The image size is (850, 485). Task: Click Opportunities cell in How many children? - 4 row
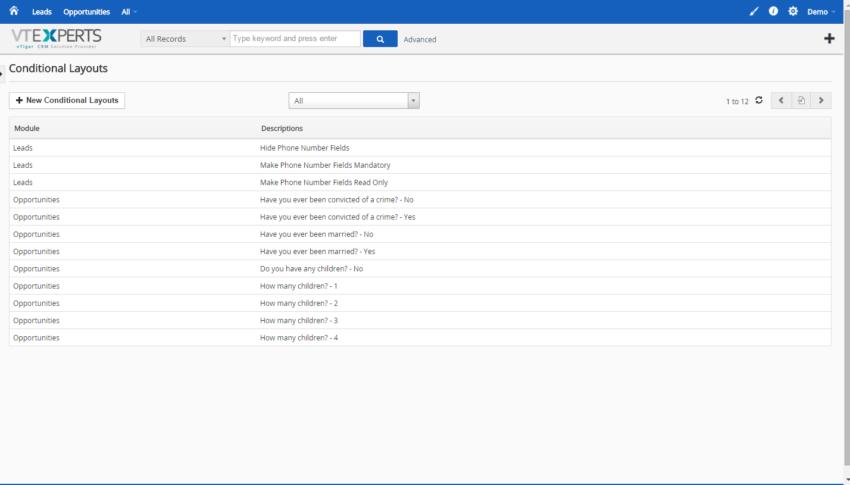36,338
